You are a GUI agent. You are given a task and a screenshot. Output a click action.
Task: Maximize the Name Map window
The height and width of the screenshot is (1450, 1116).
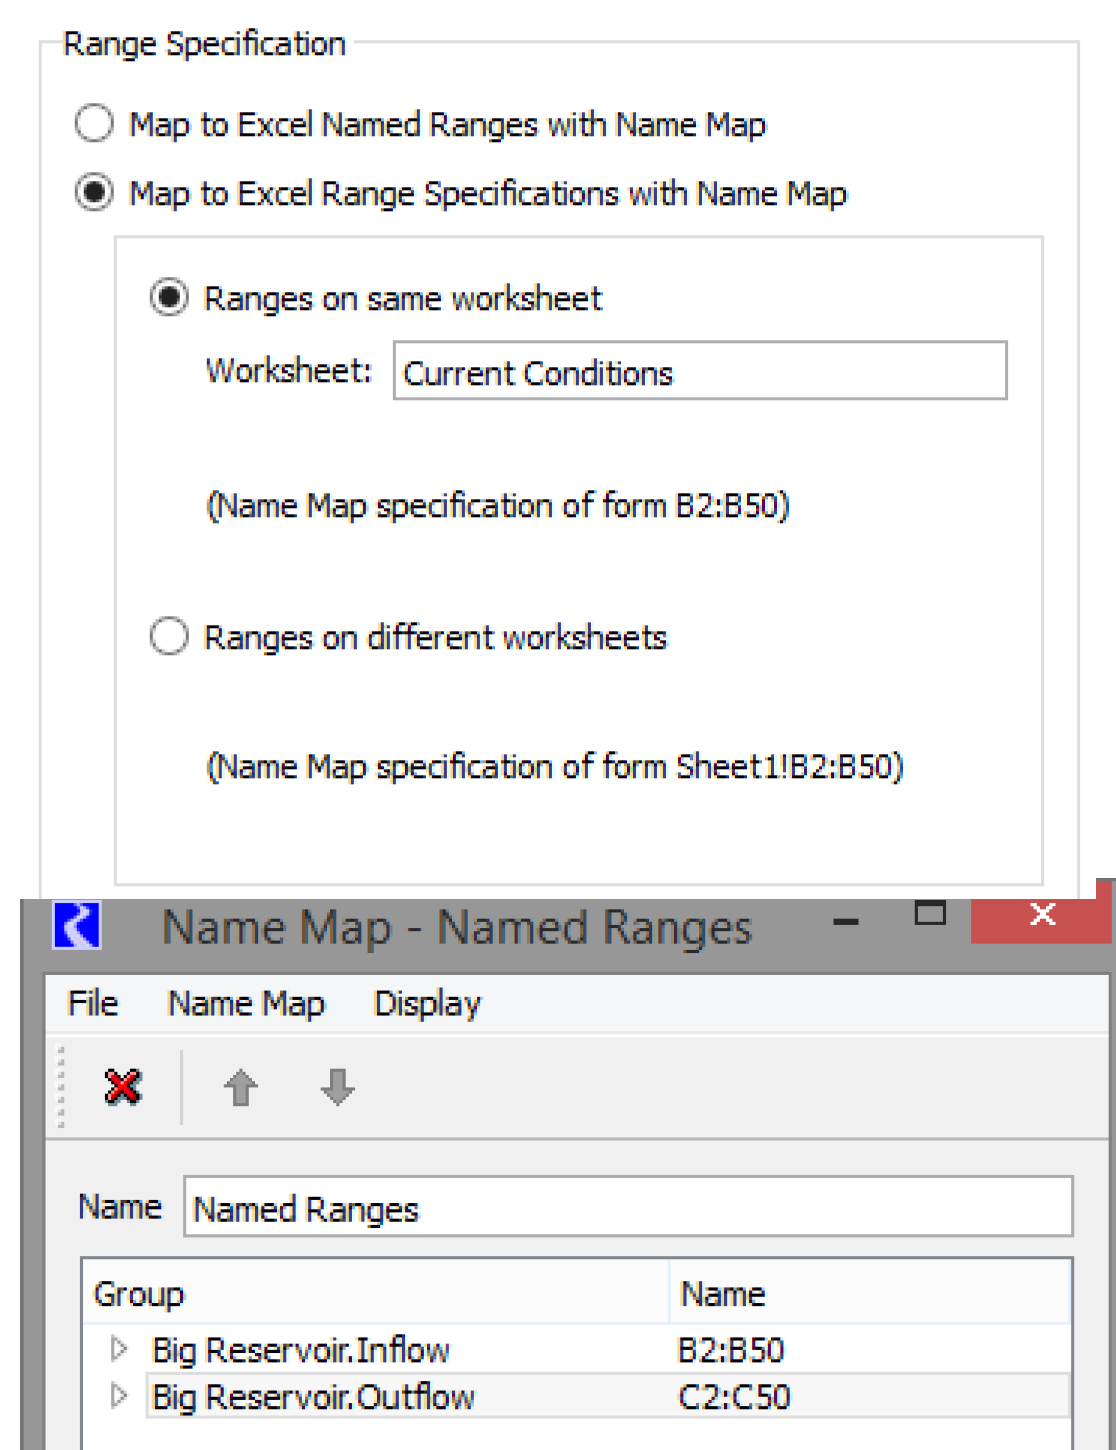930,913
